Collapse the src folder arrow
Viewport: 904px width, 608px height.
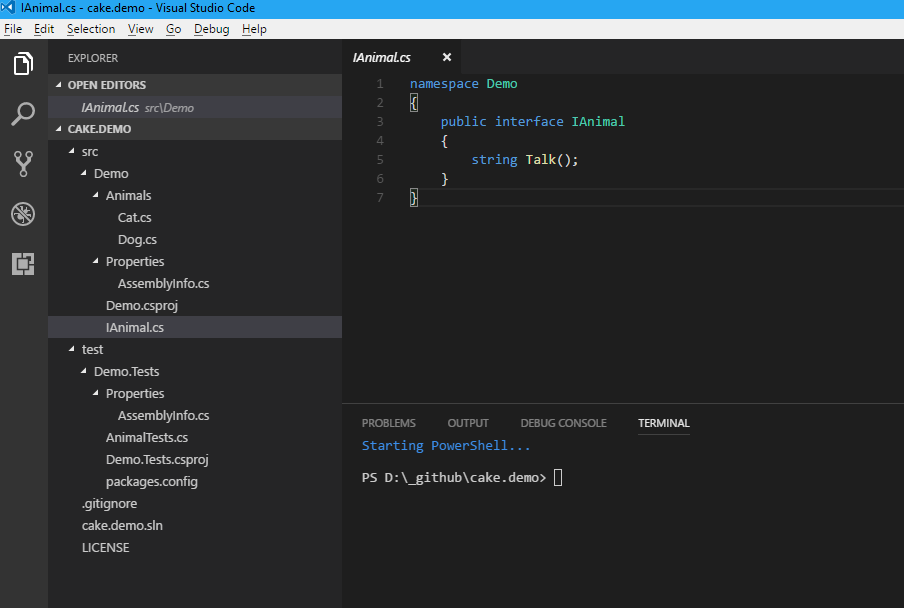point(71,151)
